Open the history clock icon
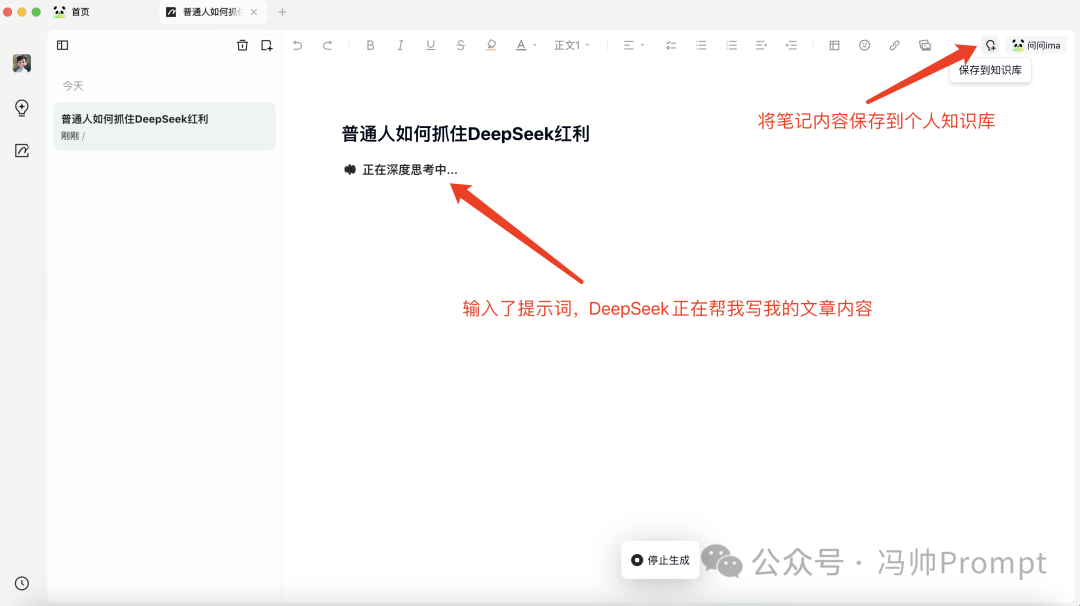Viewport: 1080px width, 606px height. (x=22, y=583)
